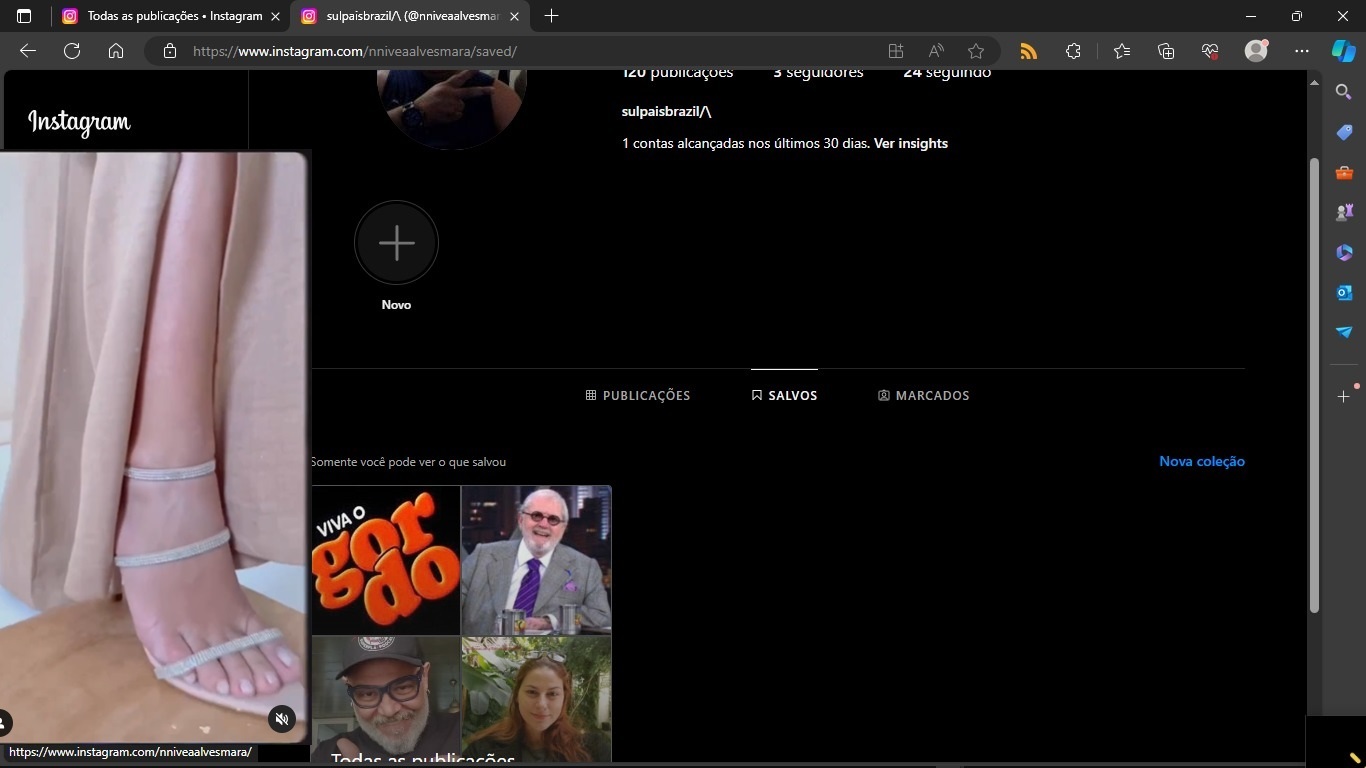Toggle the favorite star for this page
The height and width of the screenshot is (768, 1366).
(976, 51)
